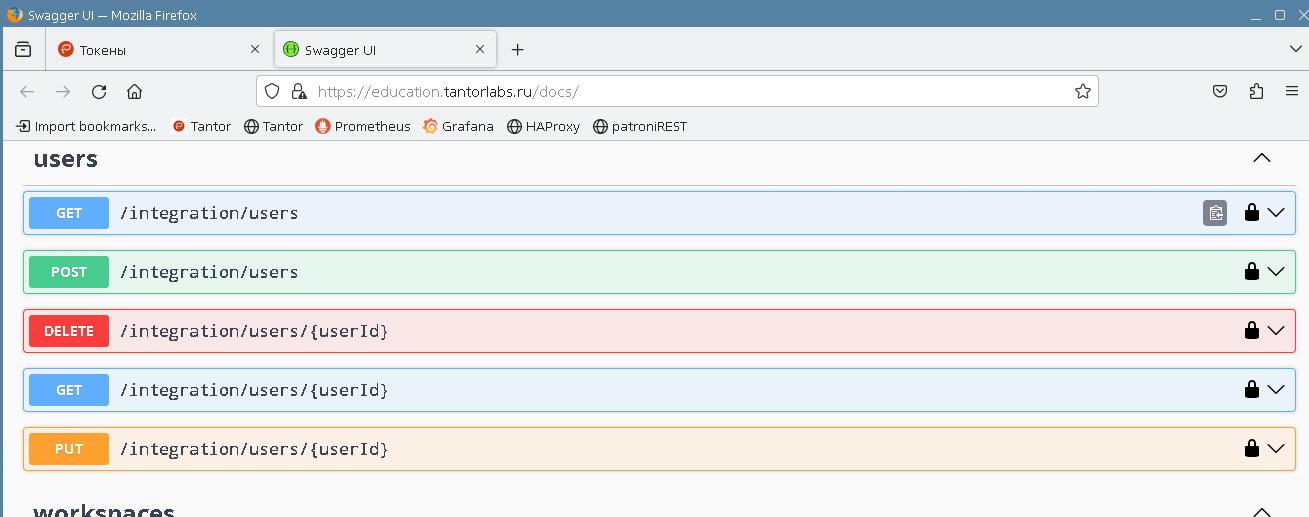Close the Swagger UI tab
The width and height of the screenshot is (1309, 517).
(x=480, y=50)
